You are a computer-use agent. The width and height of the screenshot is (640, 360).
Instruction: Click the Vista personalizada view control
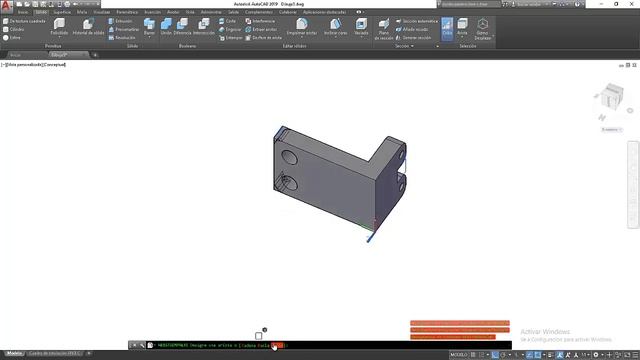24,64
